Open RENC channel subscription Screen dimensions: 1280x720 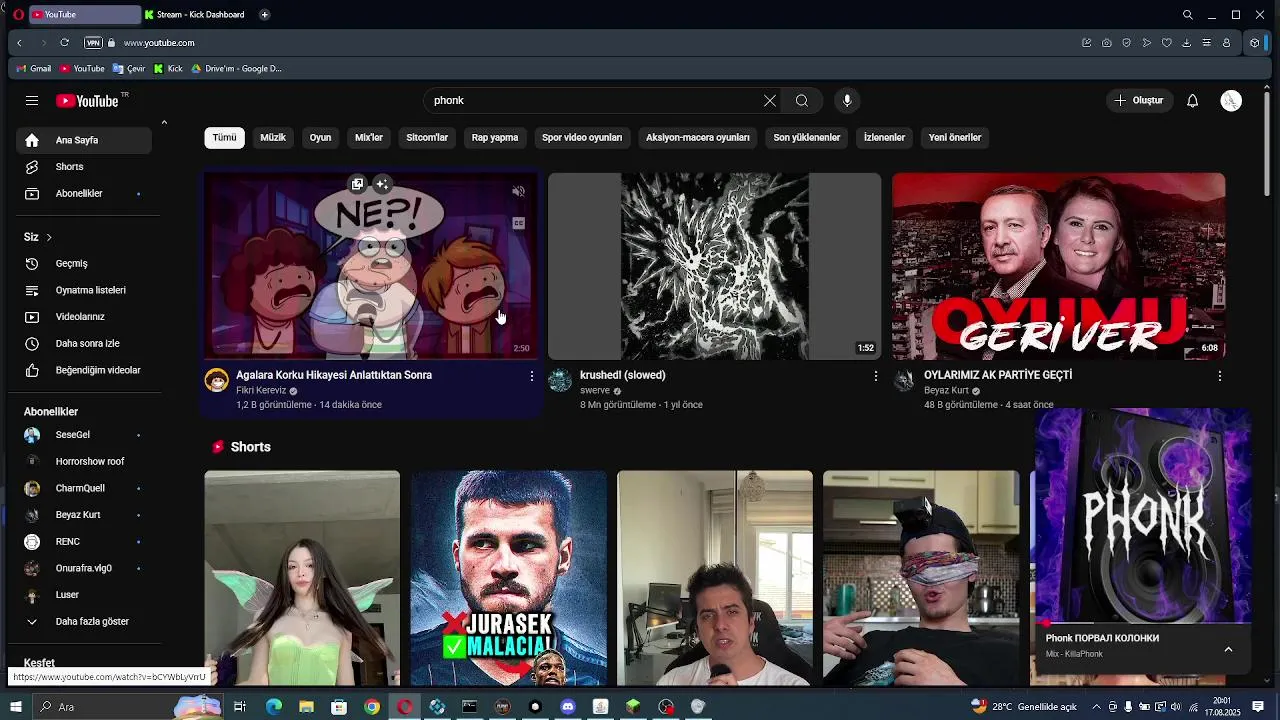coord(84,541)
